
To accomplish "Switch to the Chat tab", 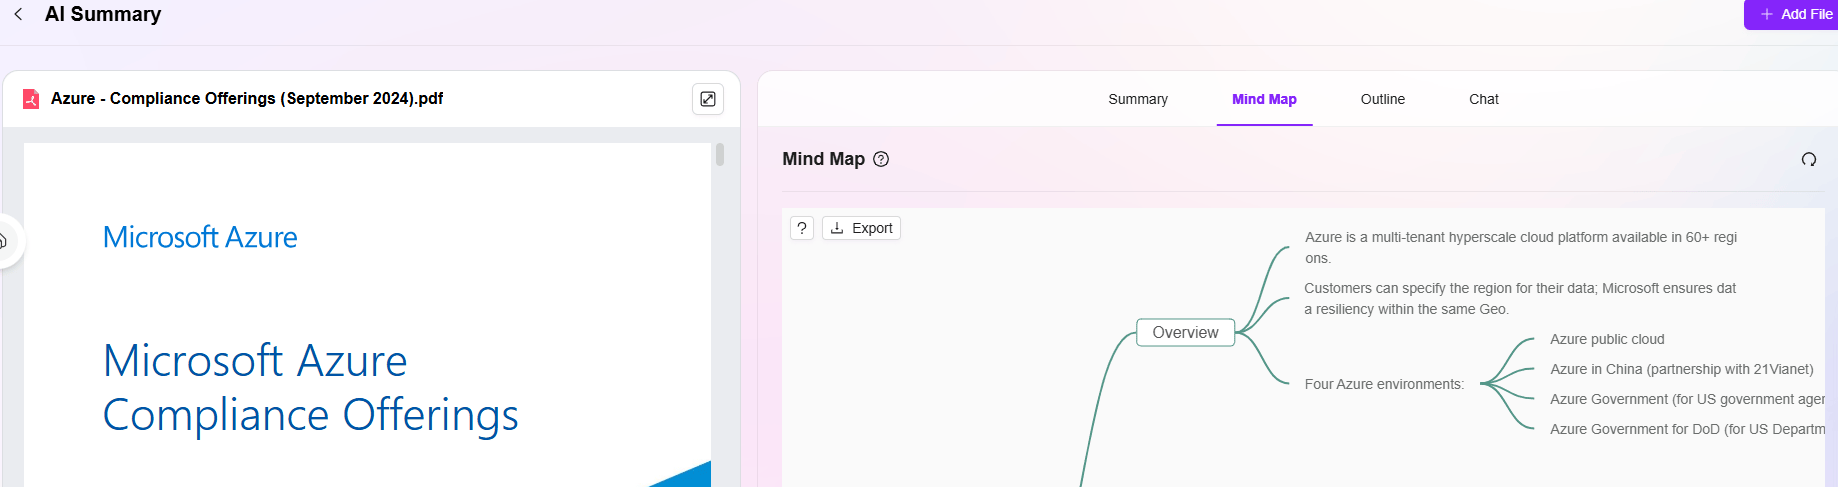I will click(1483, 99).
